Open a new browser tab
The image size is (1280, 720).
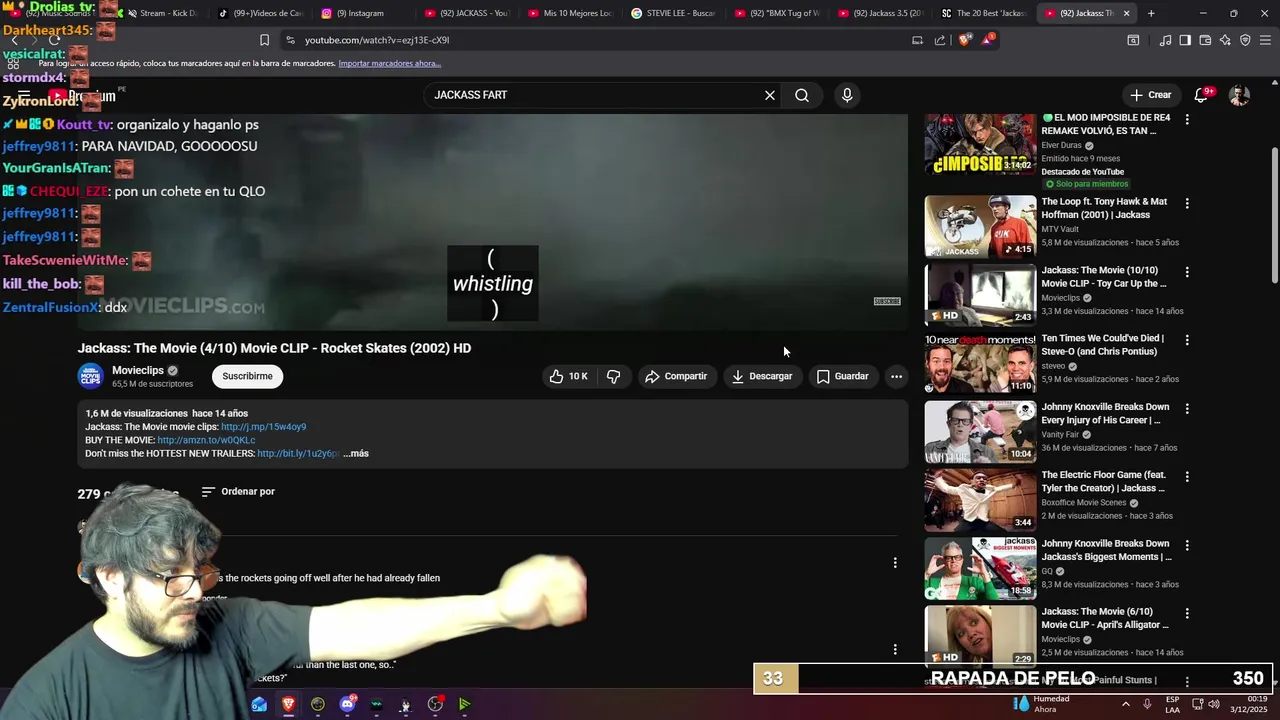pyautogui.click(x=1151, y=13)
